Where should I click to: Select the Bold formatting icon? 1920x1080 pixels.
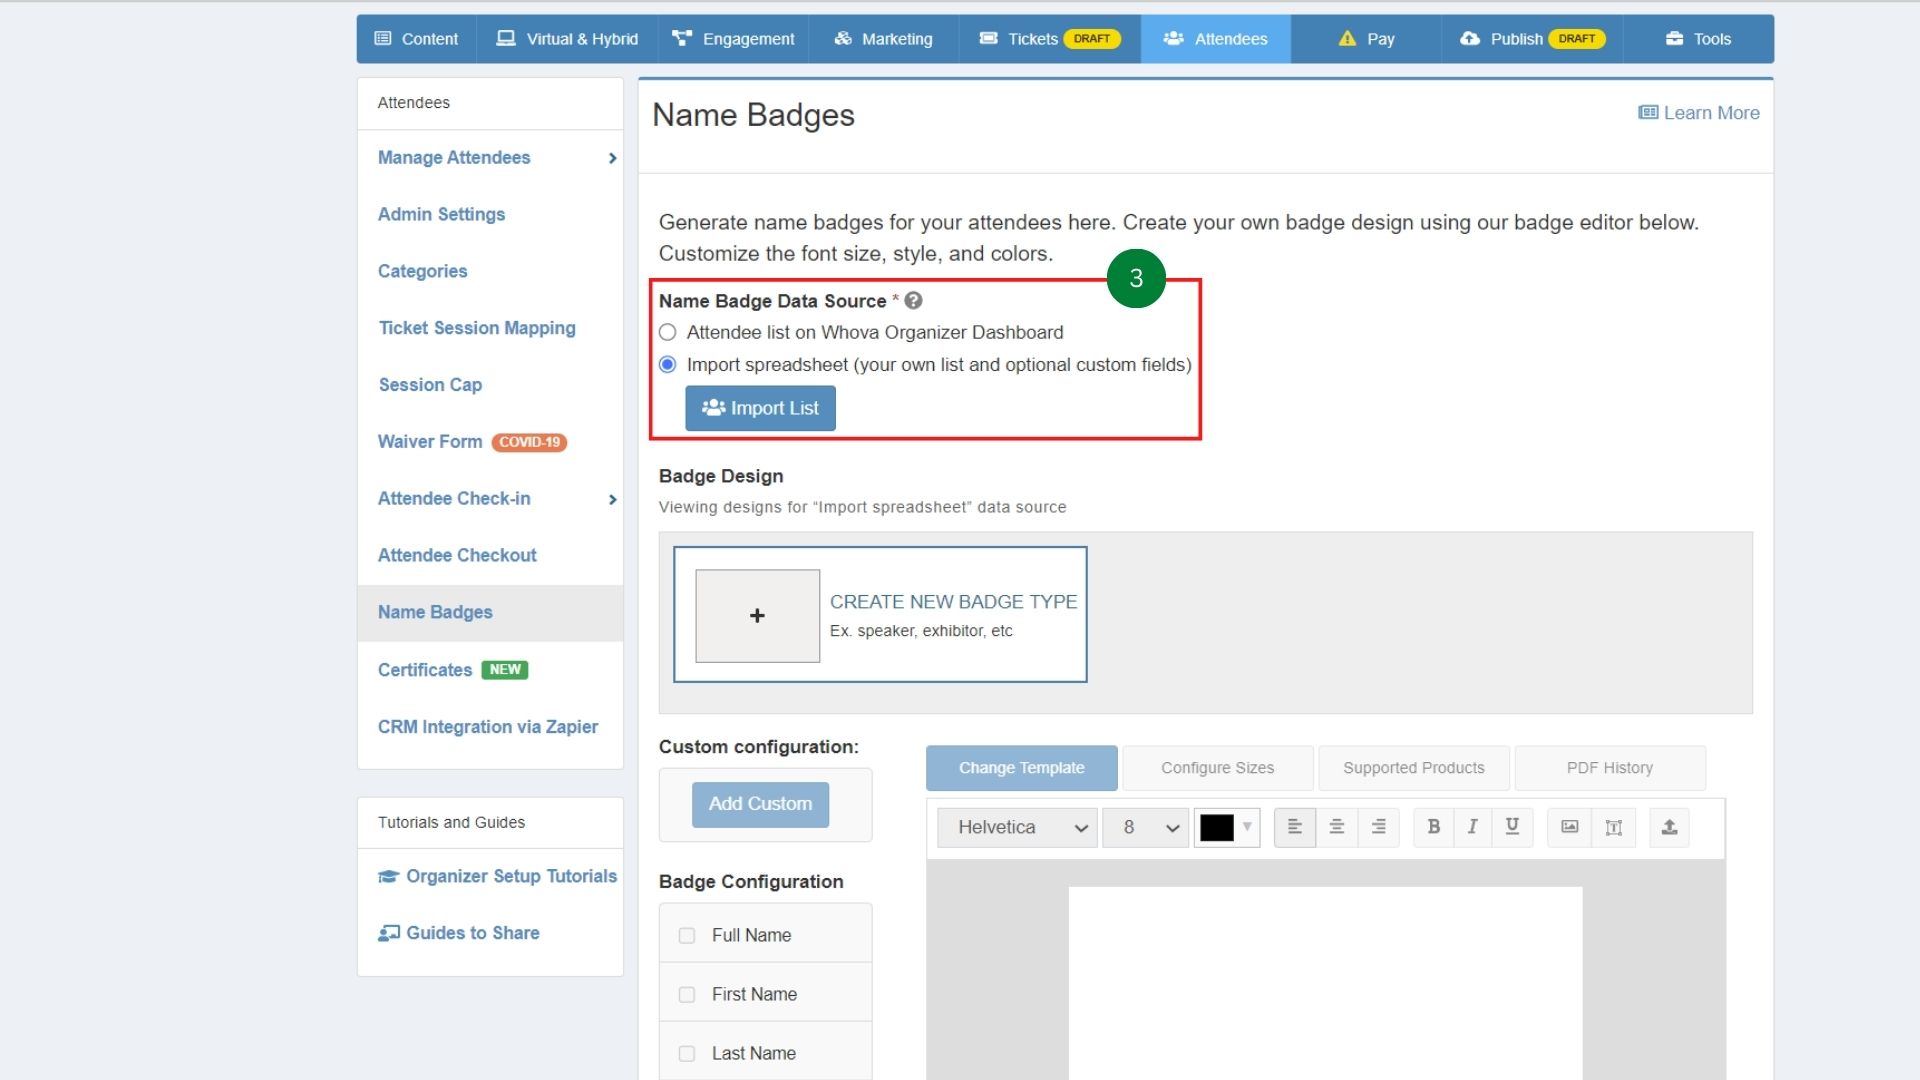pyautogui.click(x=1432, y=827)
